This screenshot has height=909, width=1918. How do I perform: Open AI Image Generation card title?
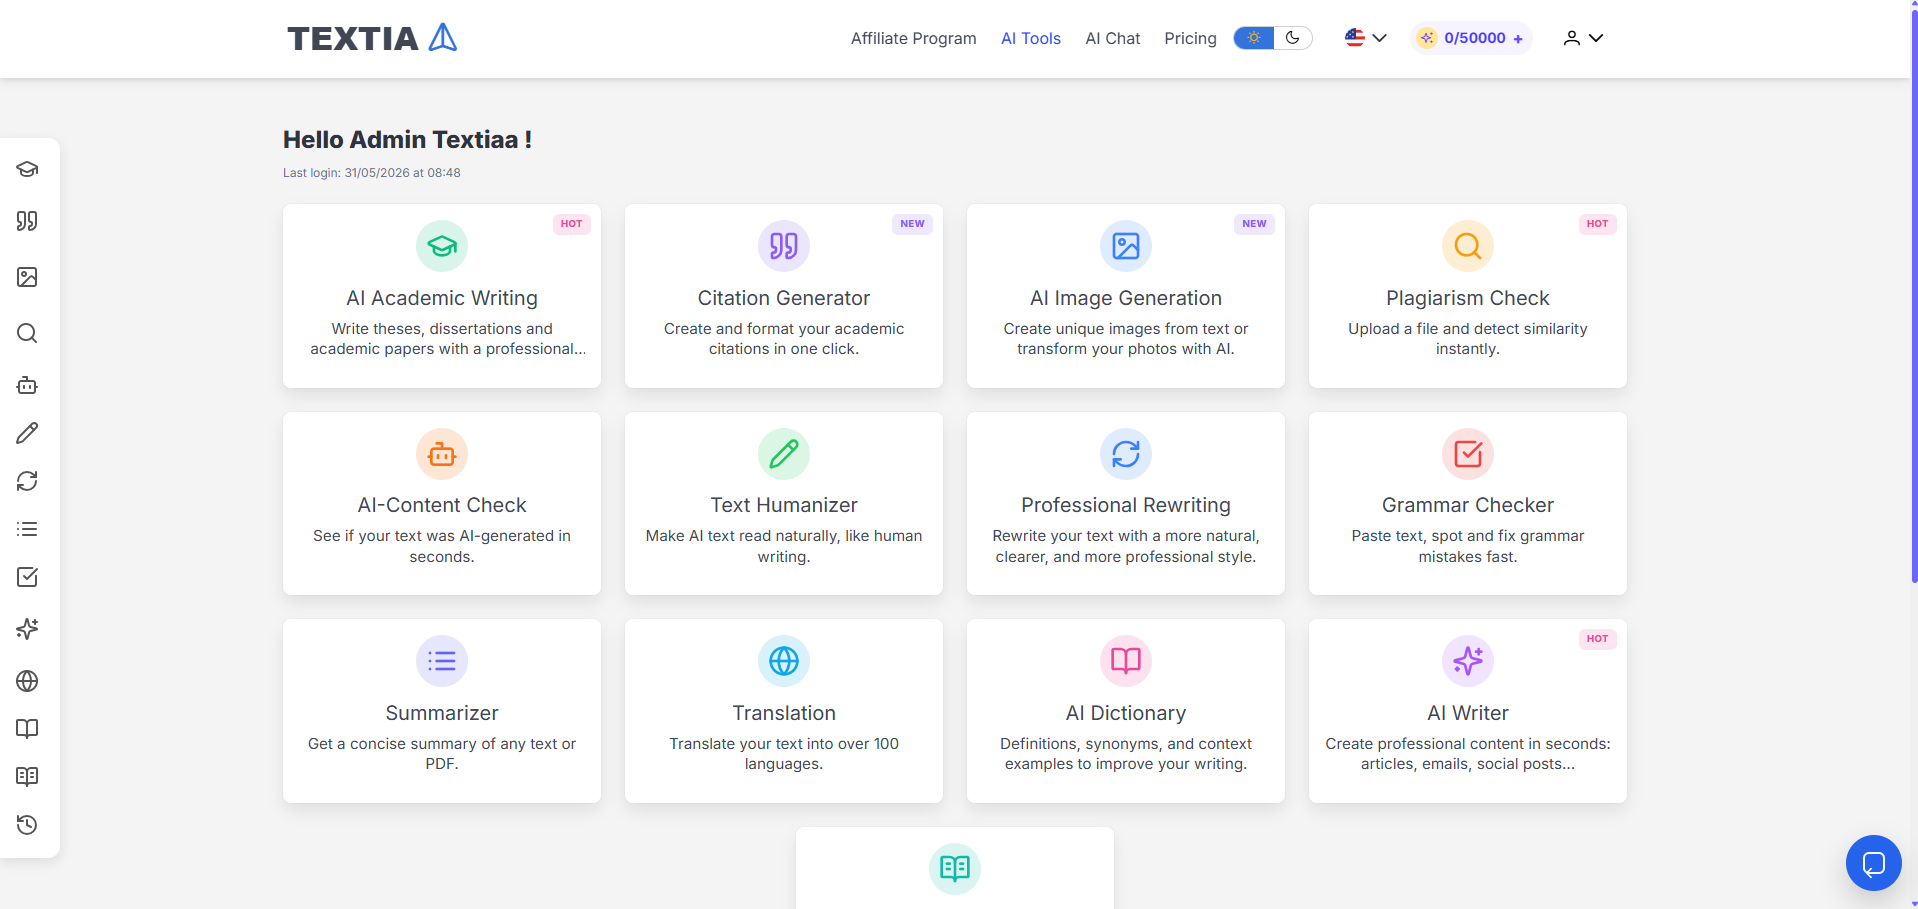(x=1126, y=298)
